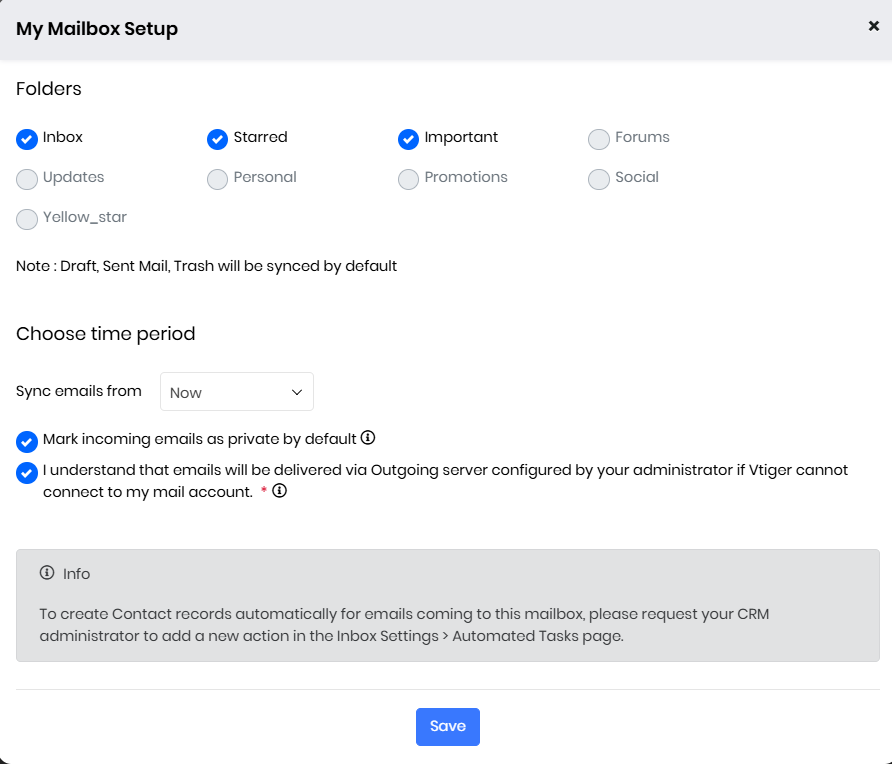This screenshot has height=764, width=892.
Task: Close the My Mailbox Setup dialog
Action: click(873, 26)
